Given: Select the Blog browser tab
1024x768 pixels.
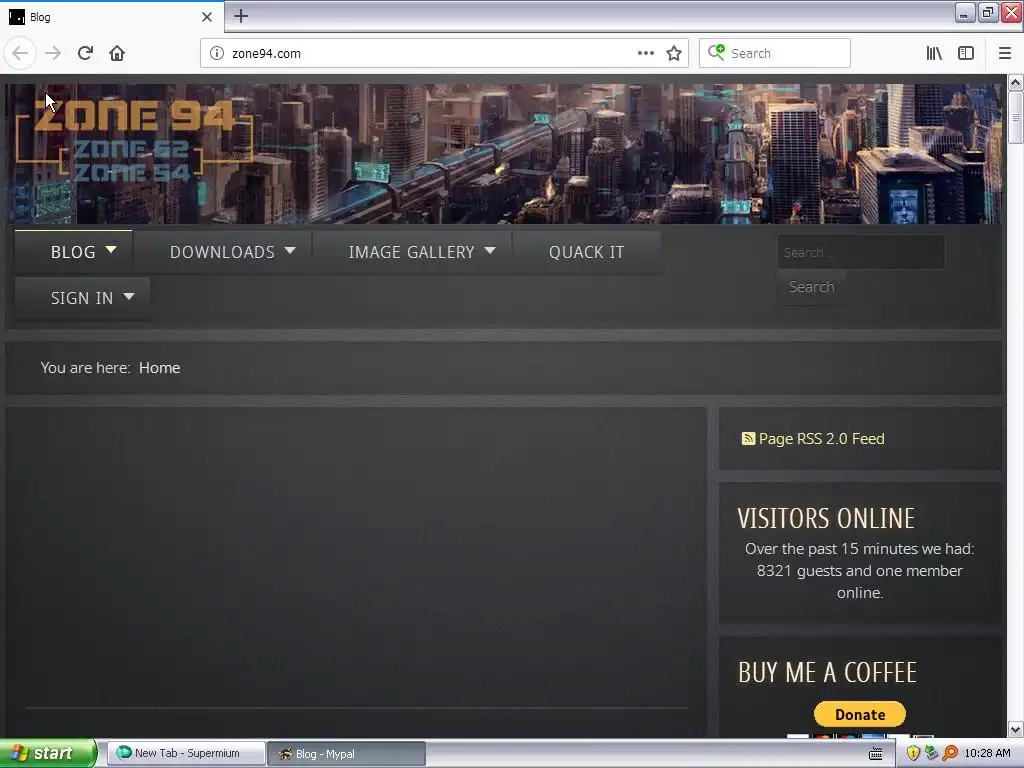Looking at the screenshot, I should coord(113,17).
